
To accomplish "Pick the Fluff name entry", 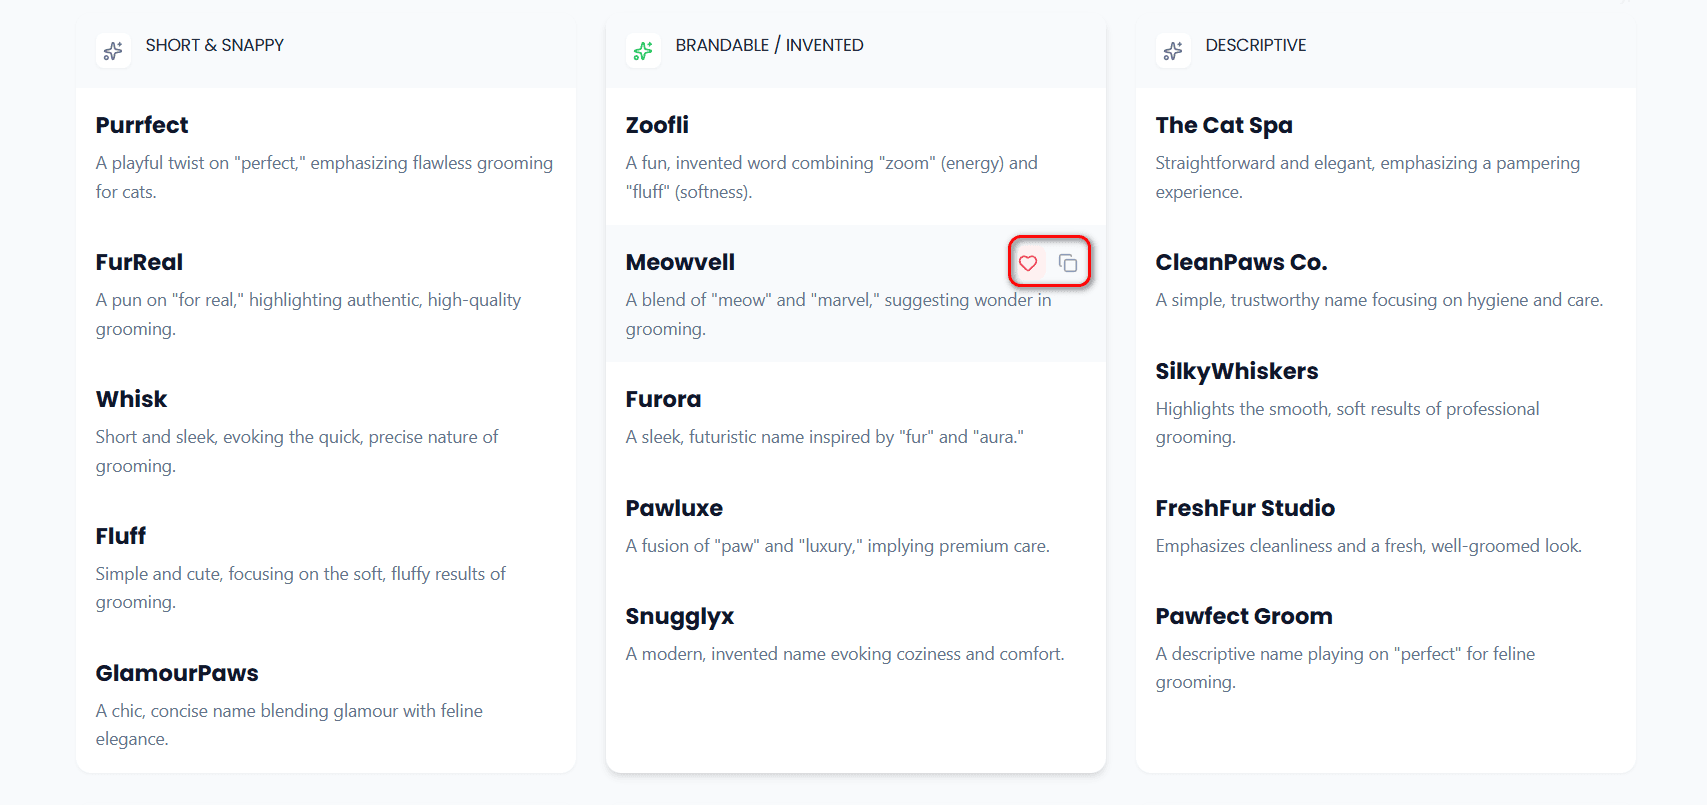I will click(x=121, y=537).
